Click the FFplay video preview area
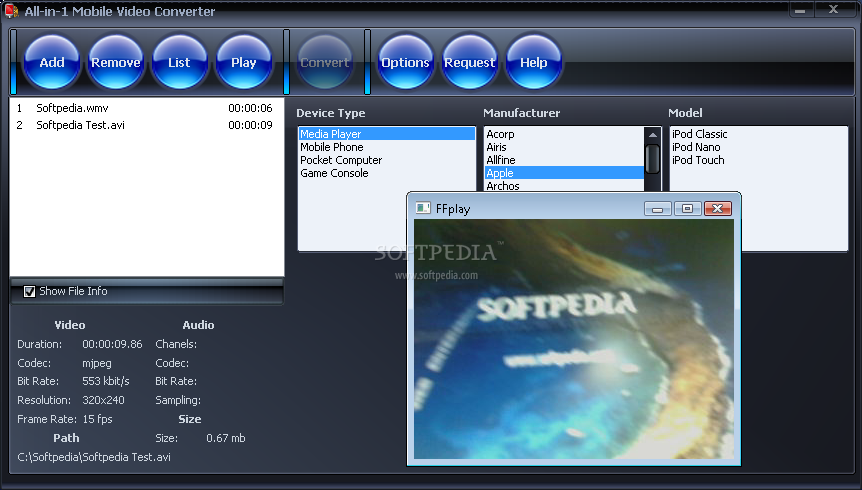The height and width of the screenshot is (490, 862). [x=573, y=339]
